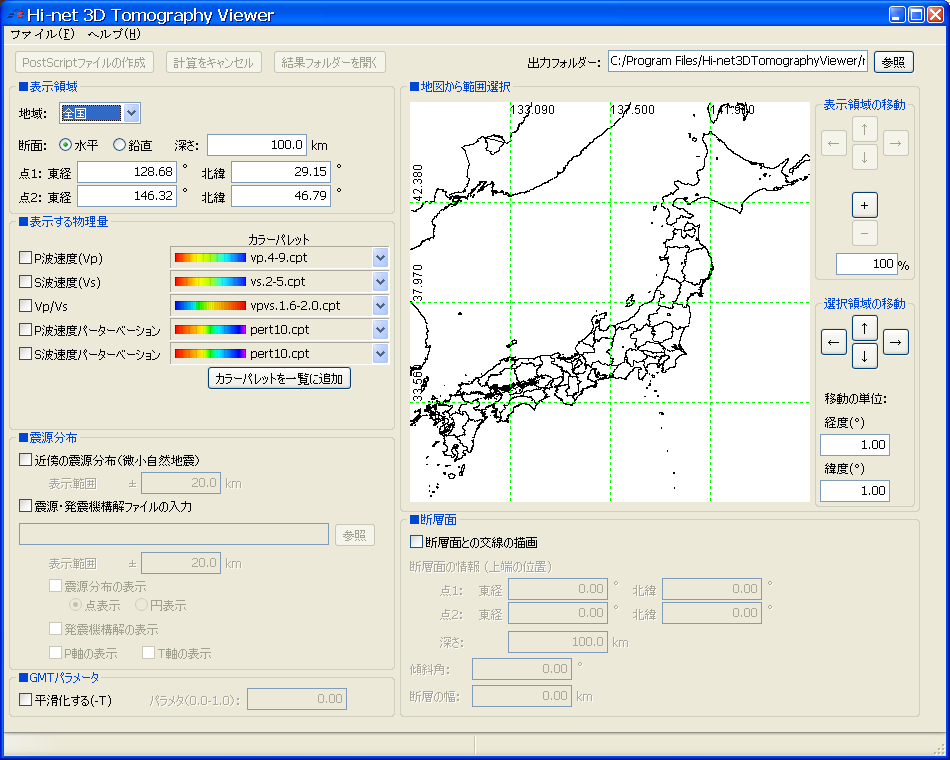Viewport: 950px width, 760px height.
Task: Check S波速度(Vs) checkbox
Action: click(25, 282)
